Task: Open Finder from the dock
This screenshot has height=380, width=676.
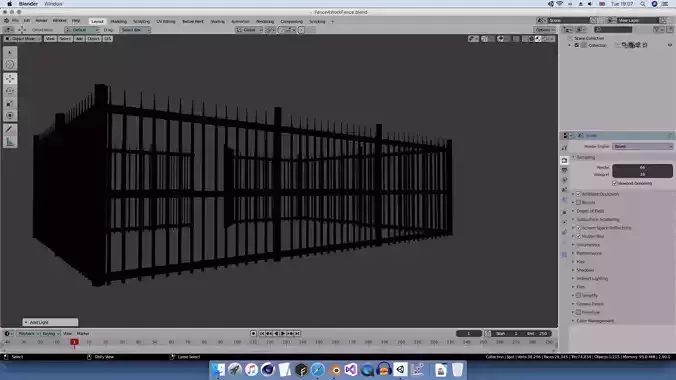Action: (218, 370)
